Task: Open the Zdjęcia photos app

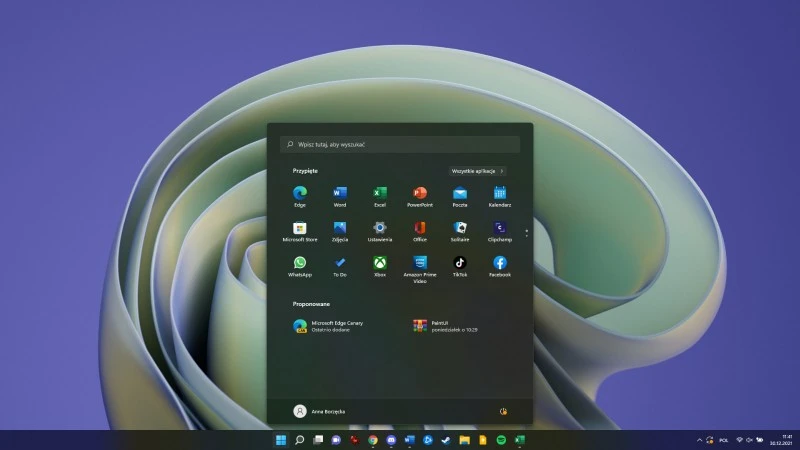Action: [x=340, y=231]
